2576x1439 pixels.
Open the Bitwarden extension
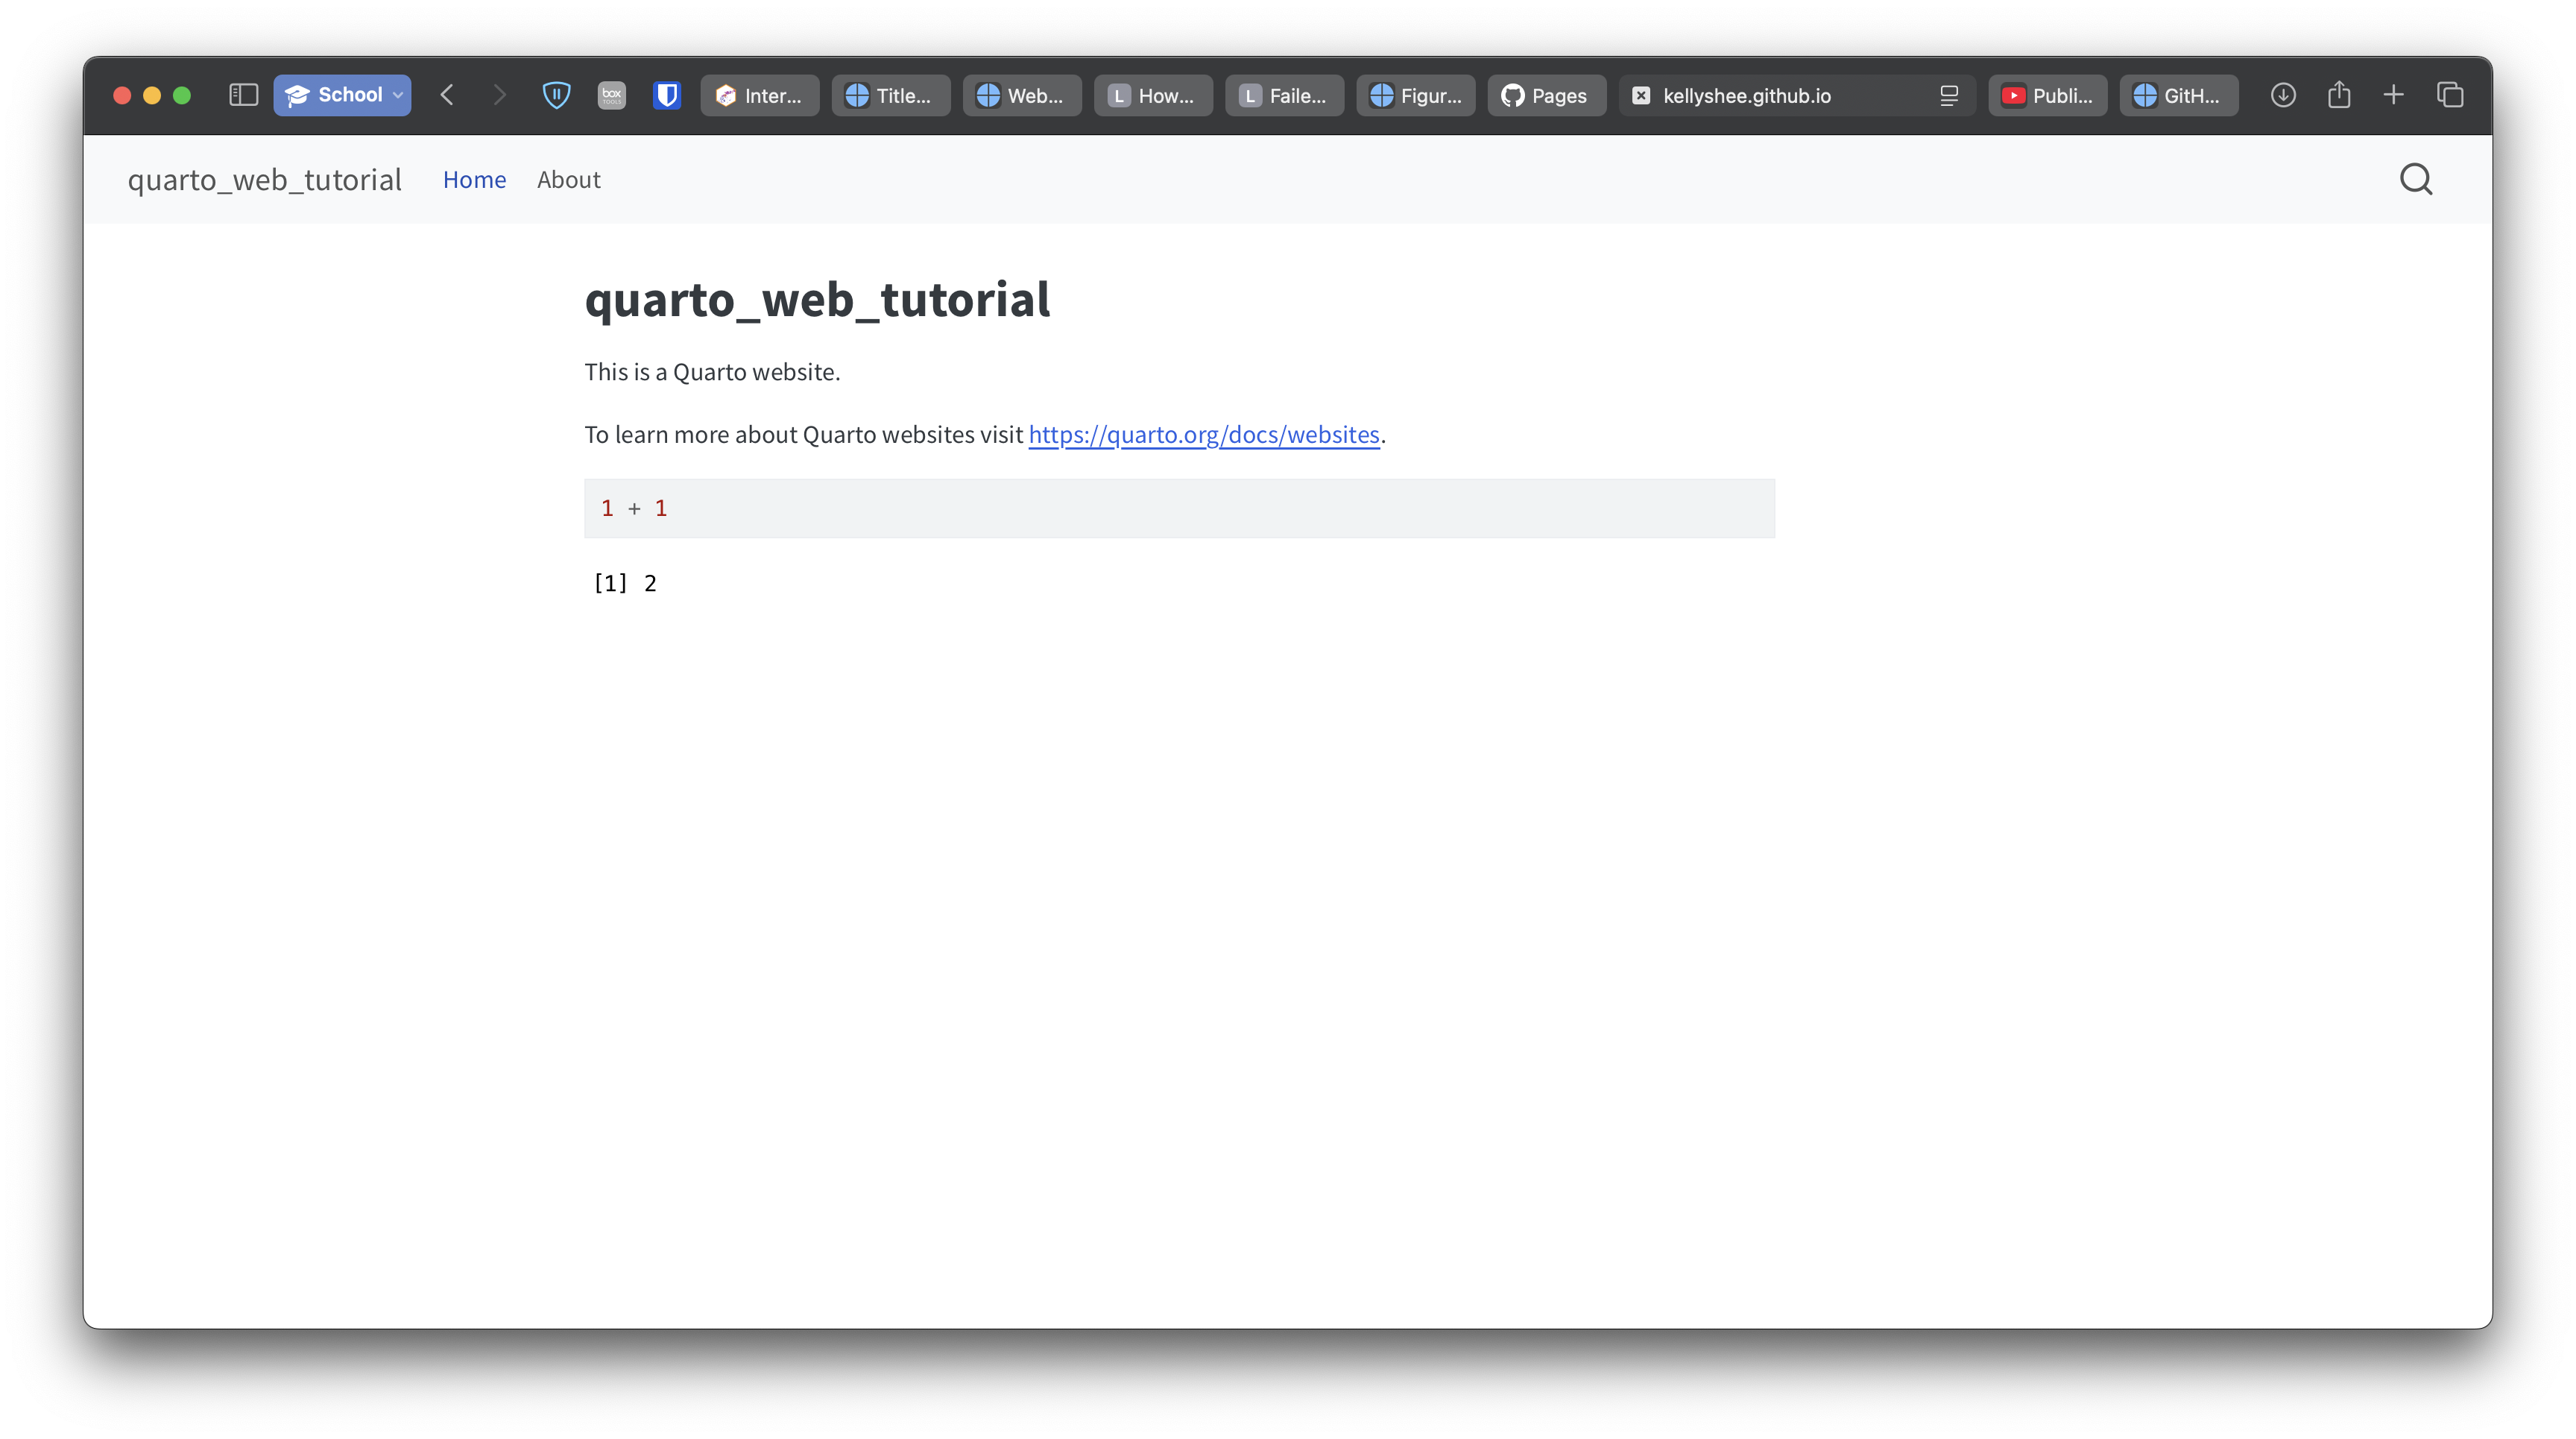click(667, 95)
